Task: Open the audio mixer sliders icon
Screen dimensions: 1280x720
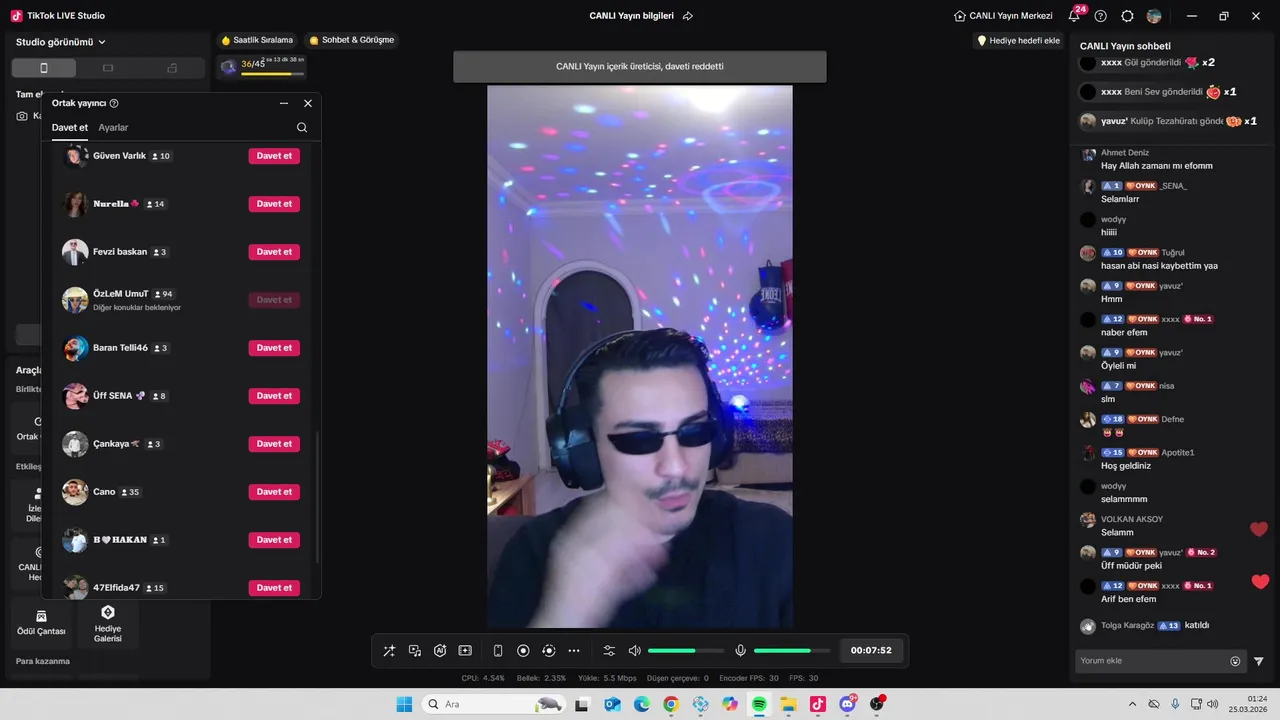Action: coord(609,651)
